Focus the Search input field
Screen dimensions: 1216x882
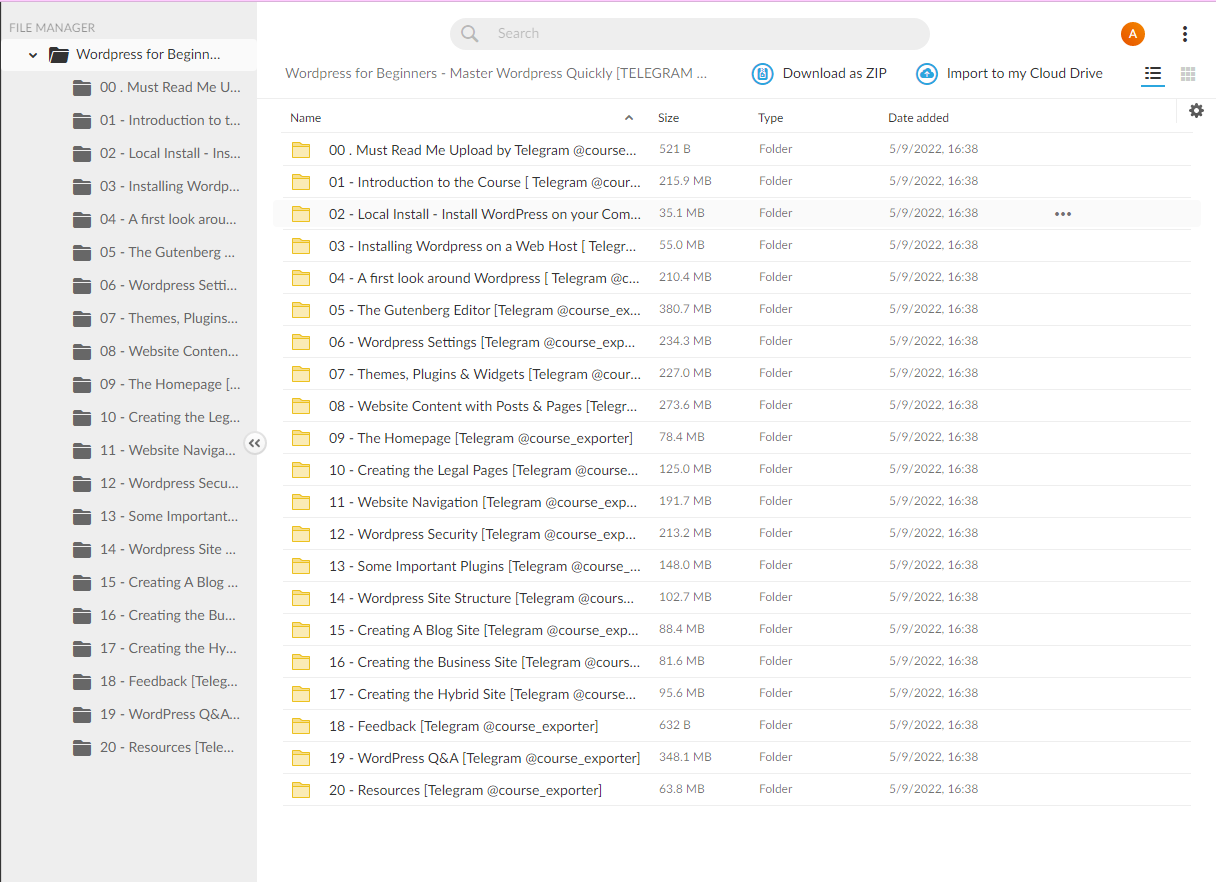(690, 34)
